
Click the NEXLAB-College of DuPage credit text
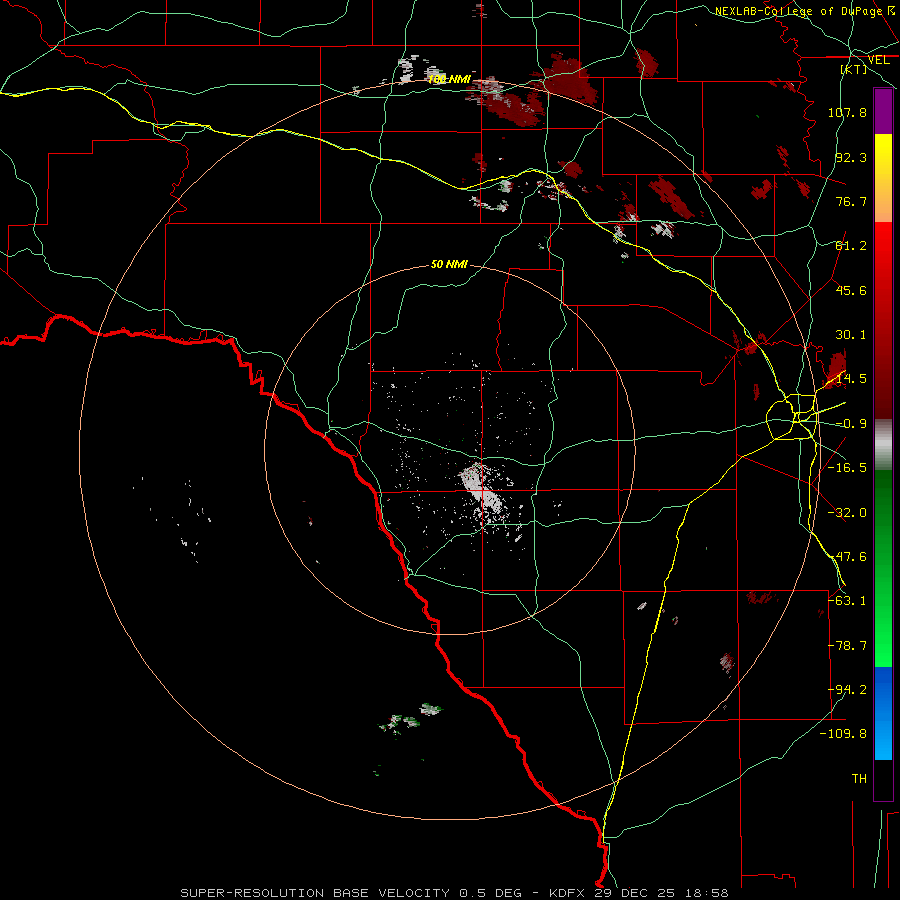[798, 11]
